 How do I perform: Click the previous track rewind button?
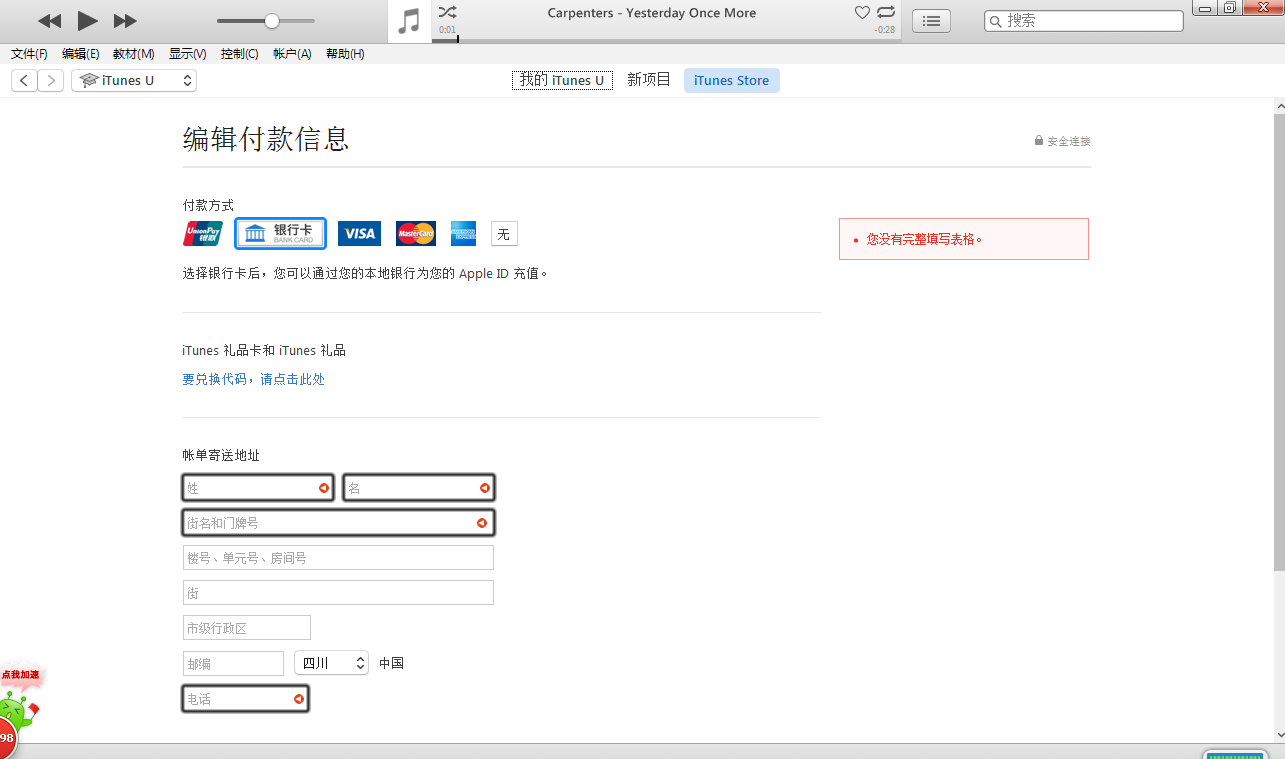49,21
